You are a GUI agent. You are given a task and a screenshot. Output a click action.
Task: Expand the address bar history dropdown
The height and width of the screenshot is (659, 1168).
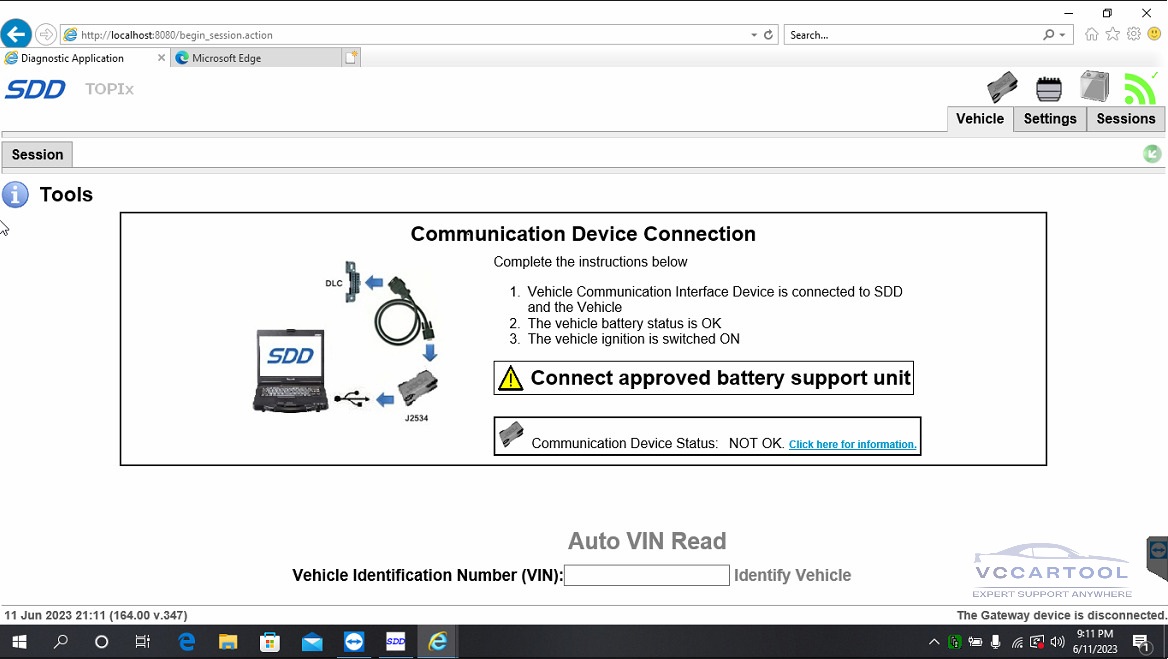[754, 35]
